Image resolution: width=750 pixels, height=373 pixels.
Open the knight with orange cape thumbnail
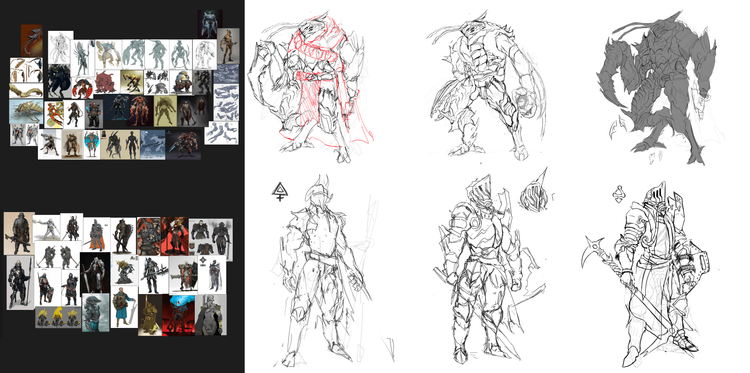[97, 234]
